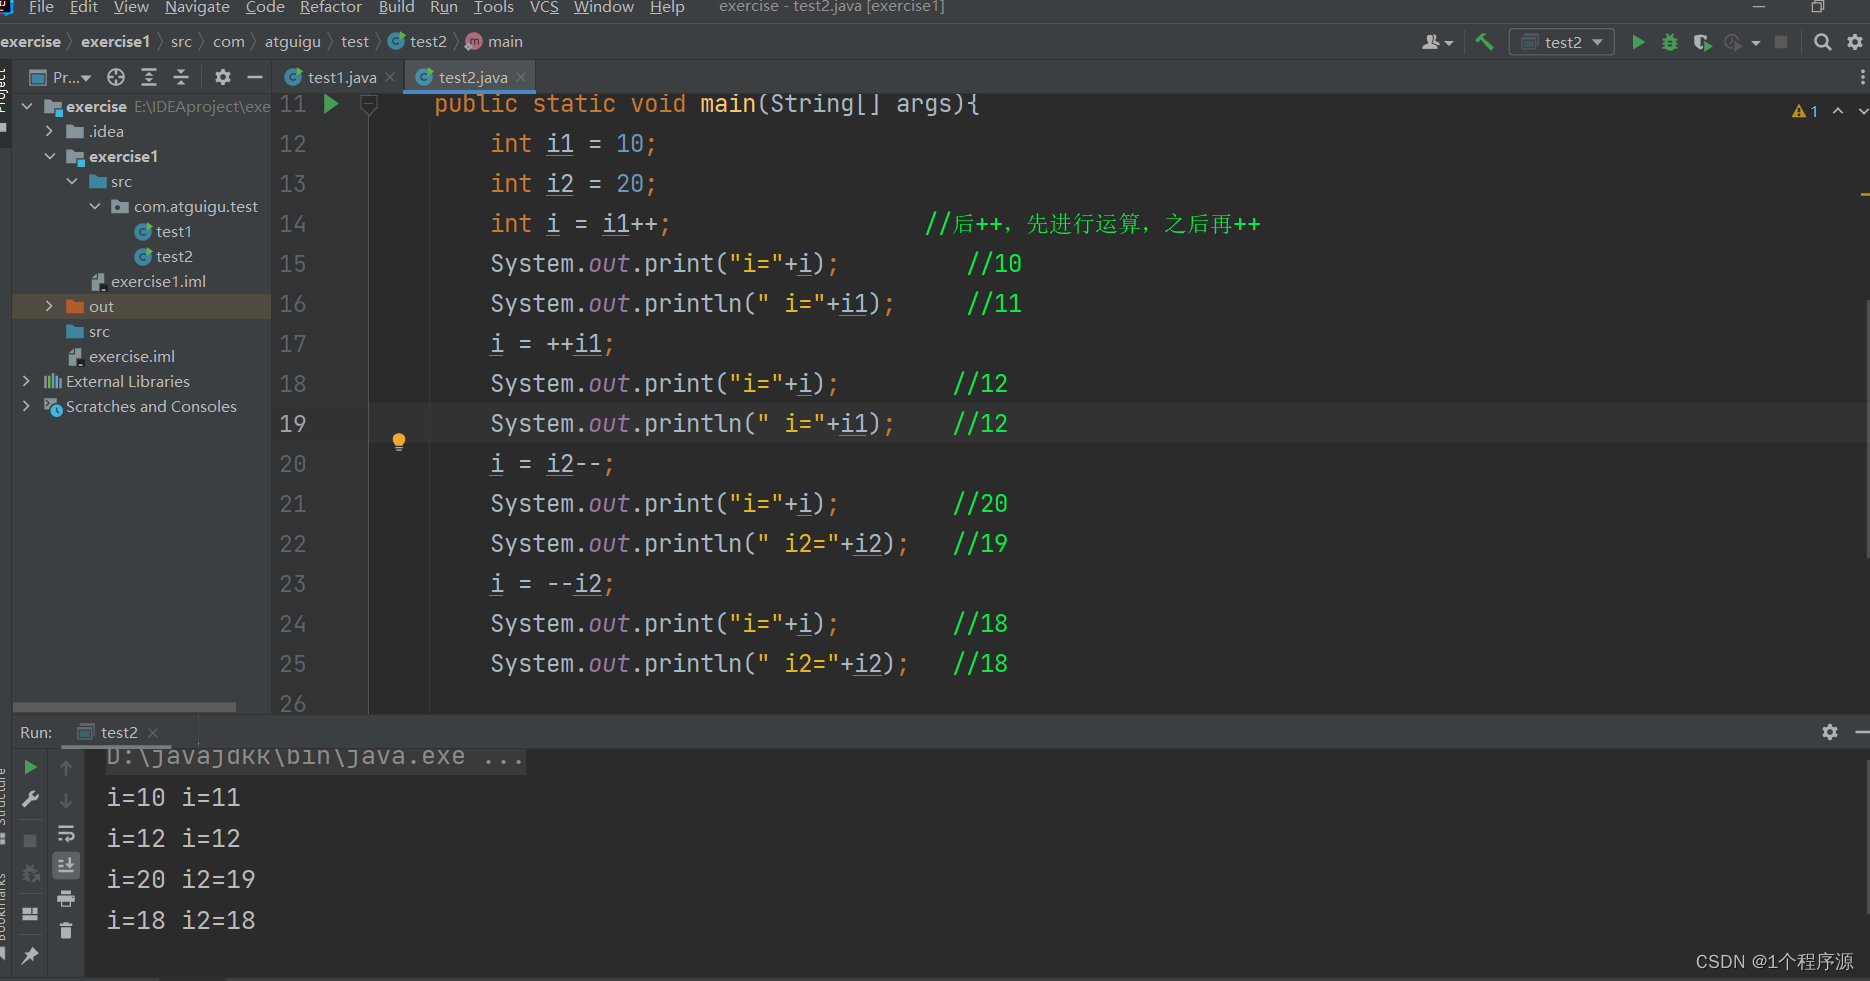Build project with the hammer icon

point(1484,42)
